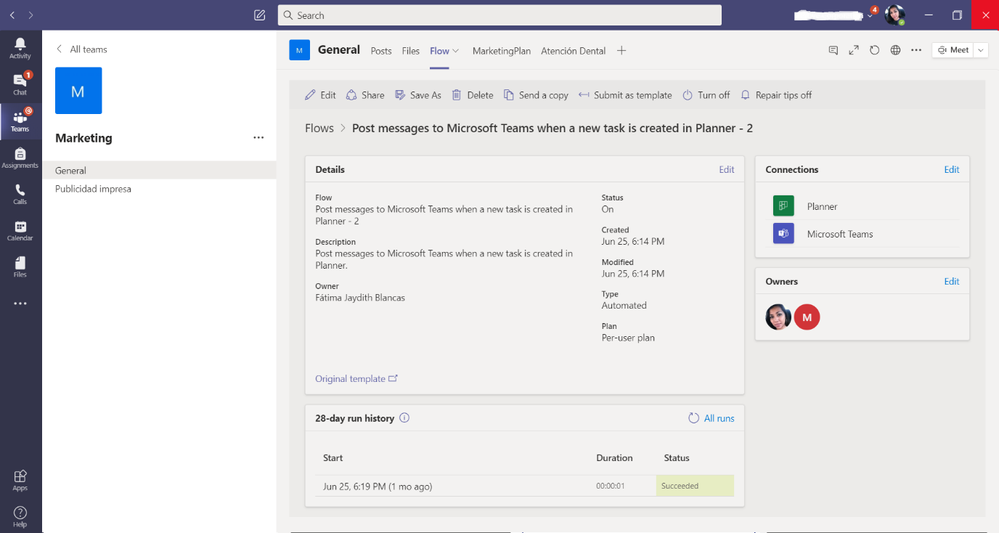Screen dimensions: 999x533
Task: Expand the Flow tab dropdown chevron
Action: (456, 51)
